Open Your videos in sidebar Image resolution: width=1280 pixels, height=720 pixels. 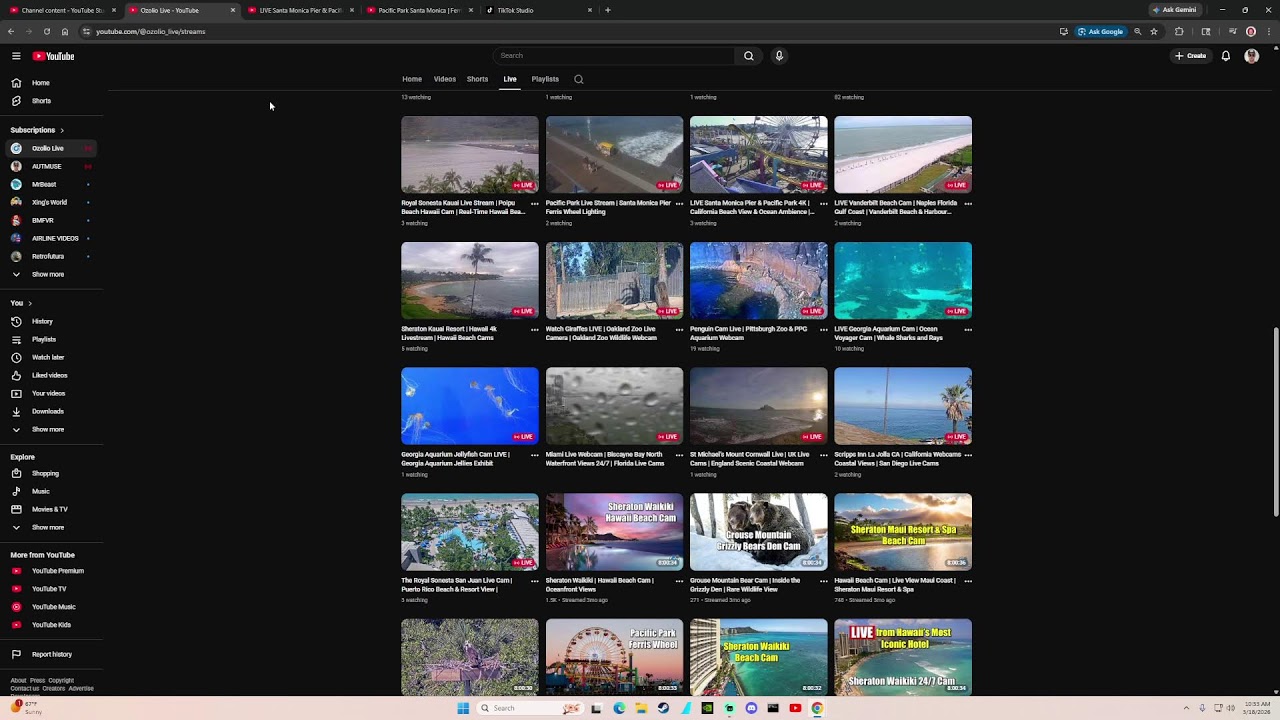(51, 394)
